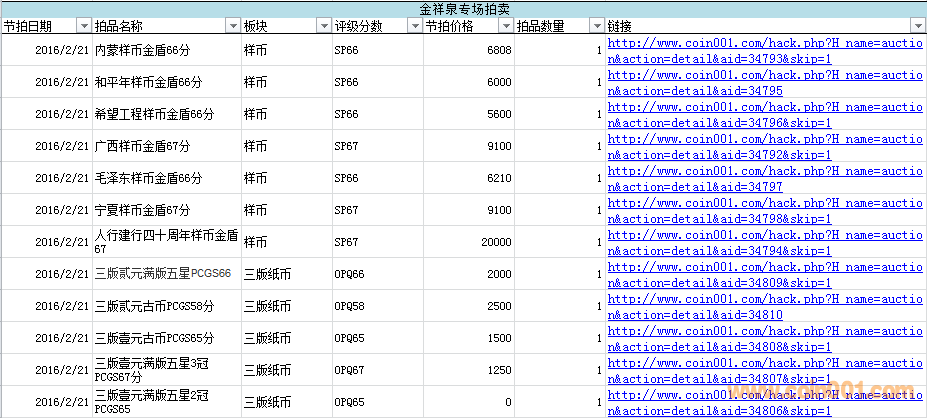Viewport: 927px width, 418px height.
Task: Select the 毛泽东样币金盾66分 item cell
Action: pos(148,178)
